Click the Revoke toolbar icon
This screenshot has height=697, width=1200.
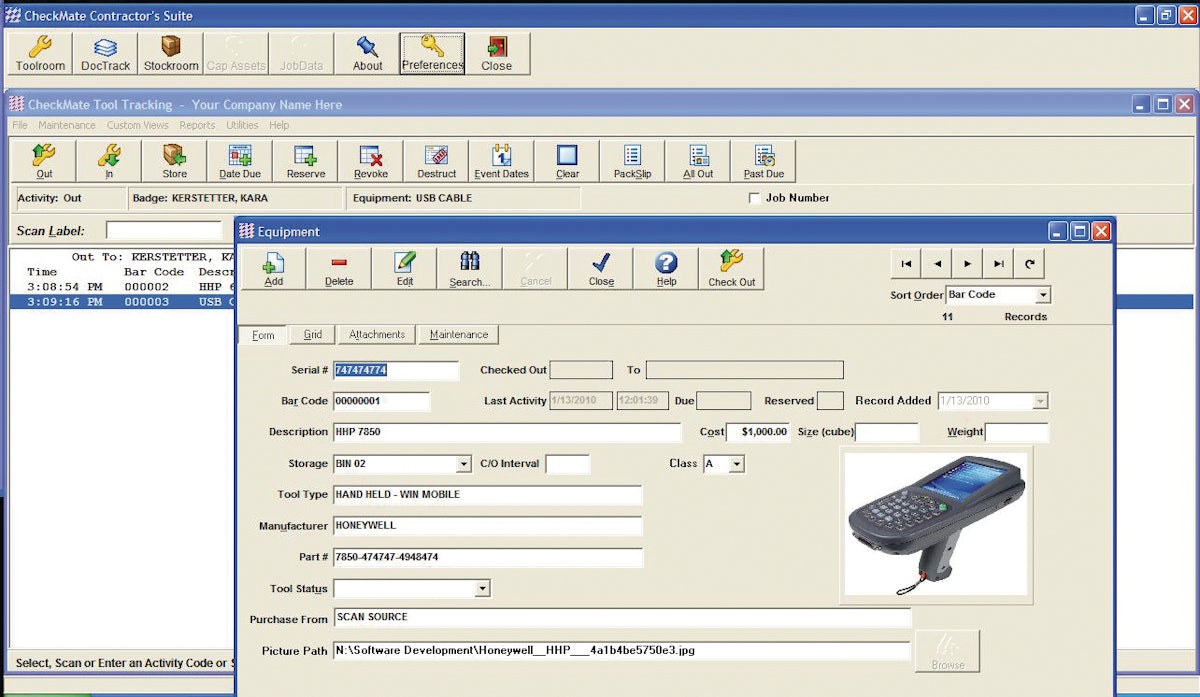371,160
